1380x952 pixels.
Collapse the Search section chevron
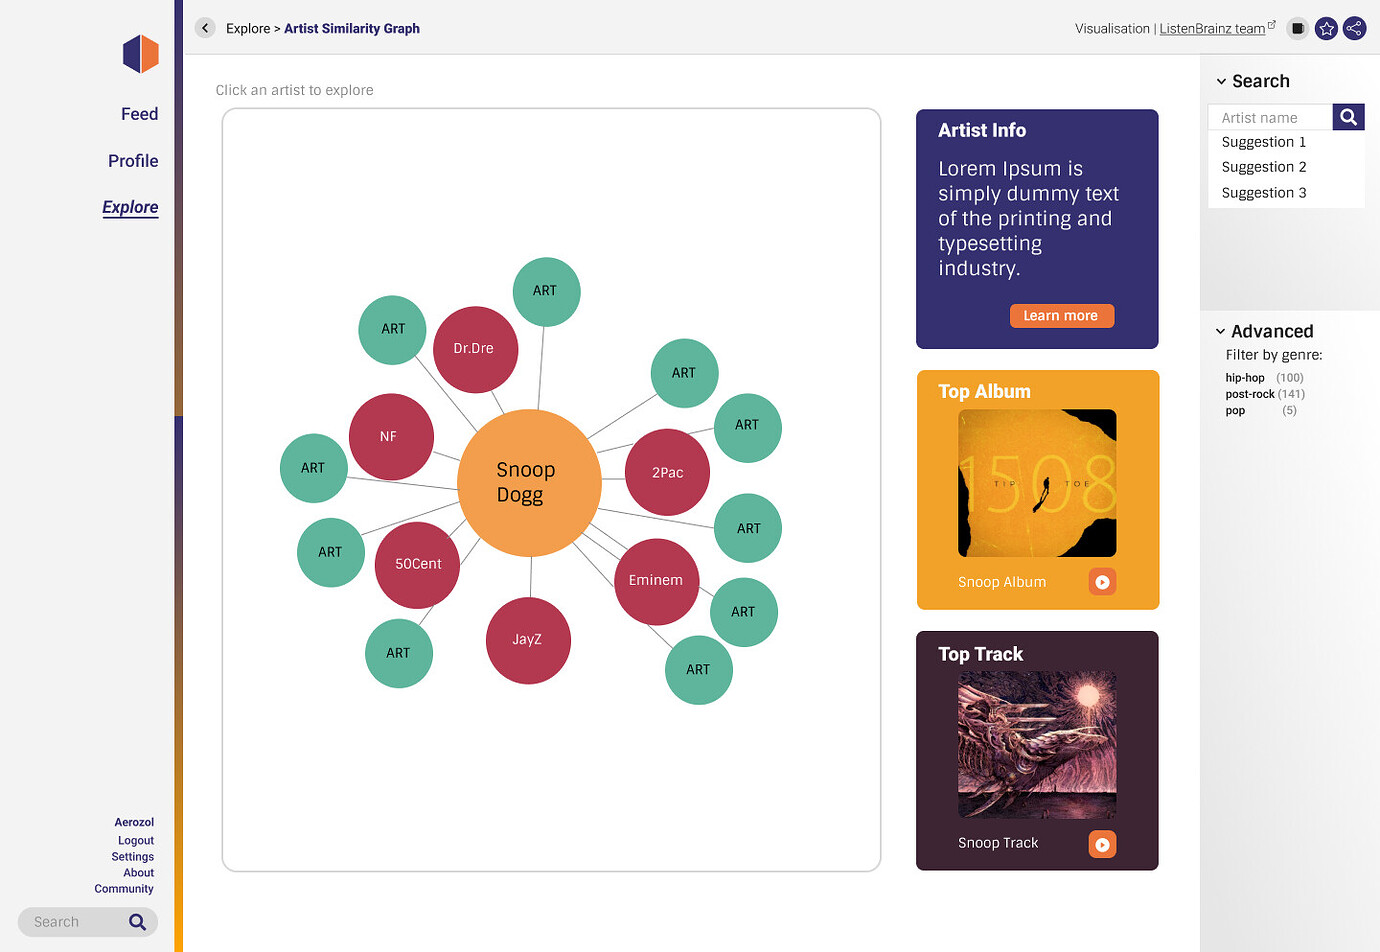(x=1221, y=81)
